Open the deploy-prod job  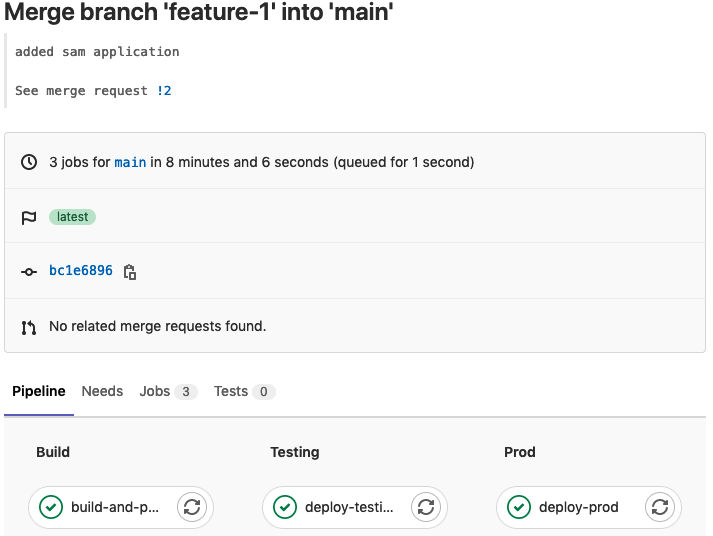coord(578,507)
